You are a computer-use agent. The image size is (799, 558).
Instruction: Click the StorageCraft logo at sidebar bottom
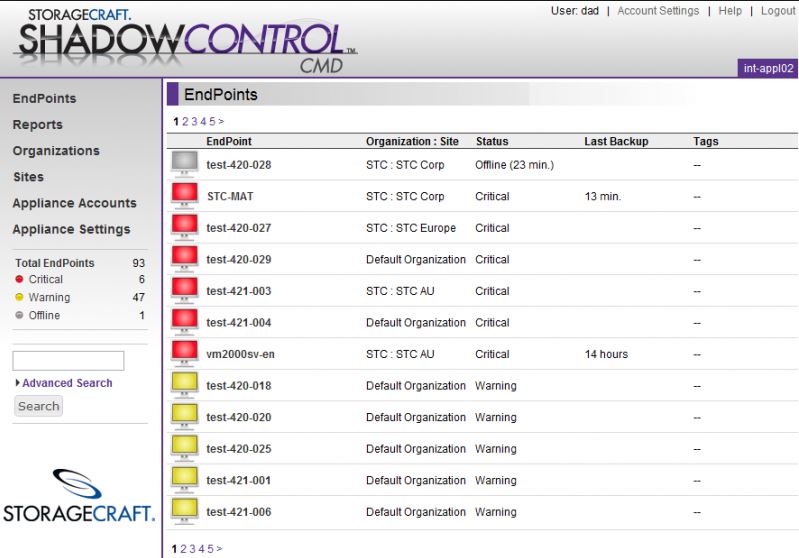click(78, 496)
